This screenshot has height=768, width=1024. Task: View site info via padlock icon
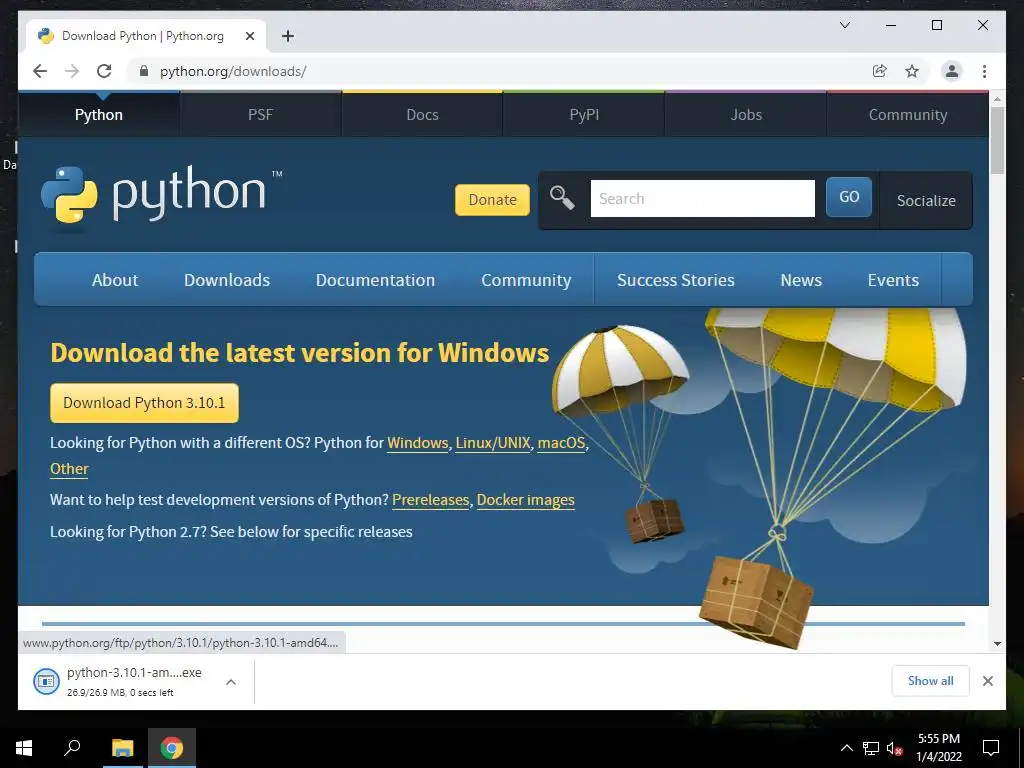[144, 71]
